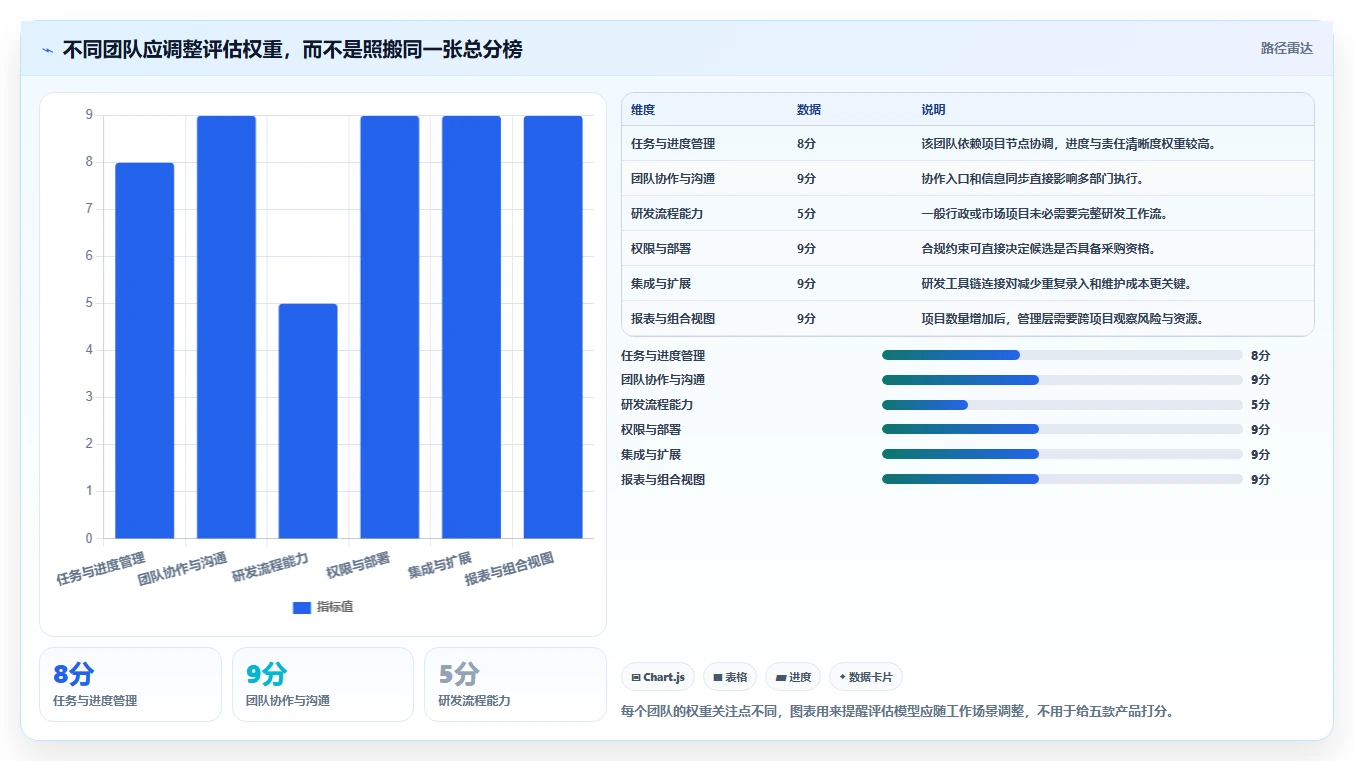Screen dimensions: 1354x761
Task: Click the 团队协作与沟通 progress bar
Action: pyautogui.click(x=1062, y=380)
